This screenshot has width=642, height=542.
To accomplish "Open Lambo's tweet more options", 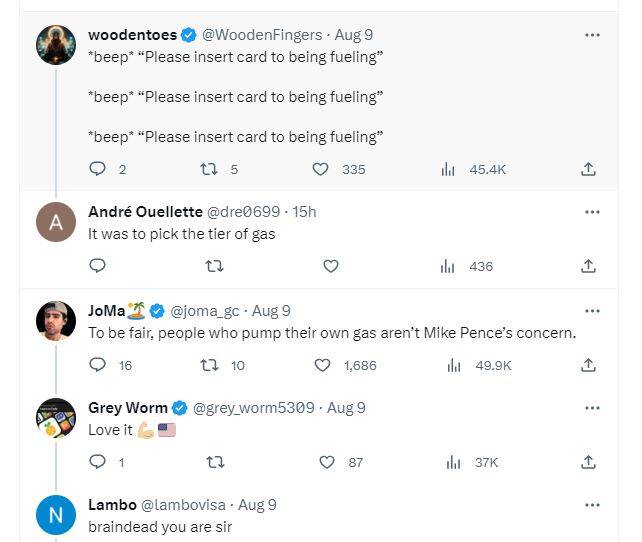I will (592, 505).
